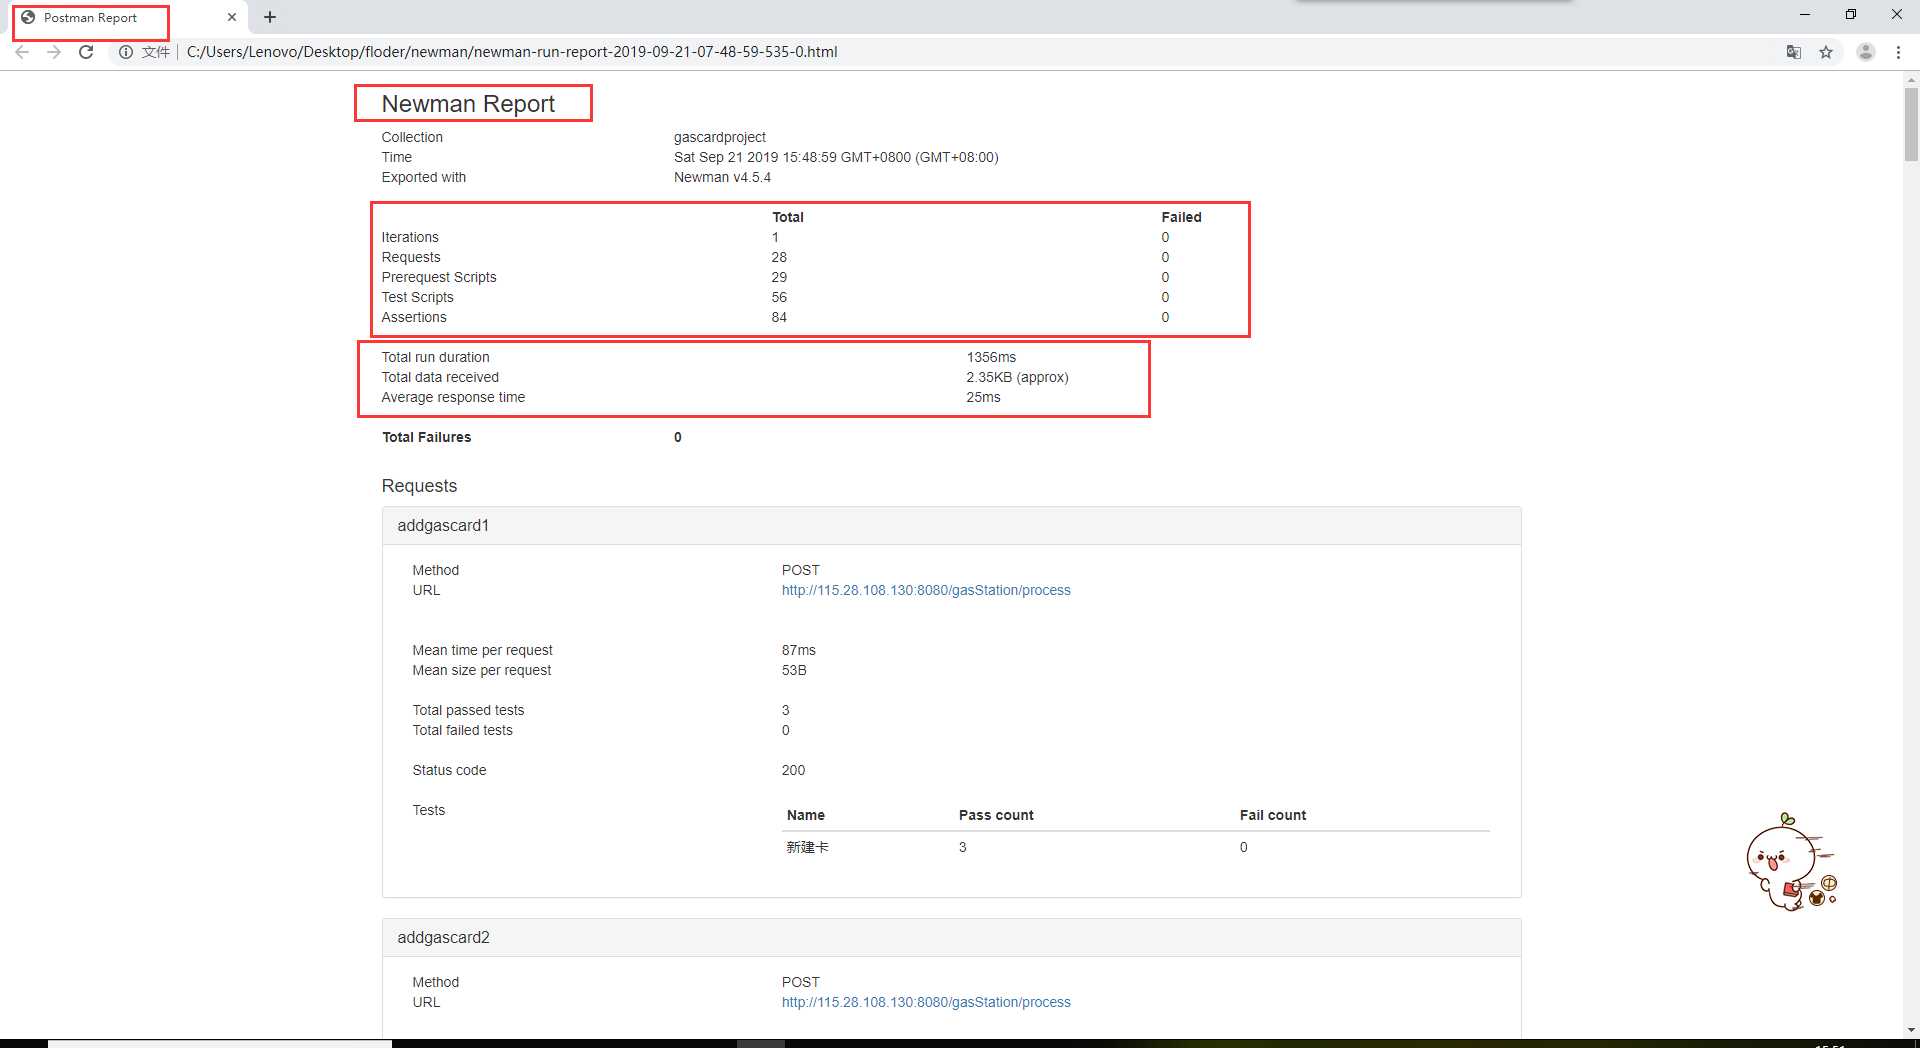
Task: Click the scrollbar down arrow
Action: (x=1911, y=1029)
